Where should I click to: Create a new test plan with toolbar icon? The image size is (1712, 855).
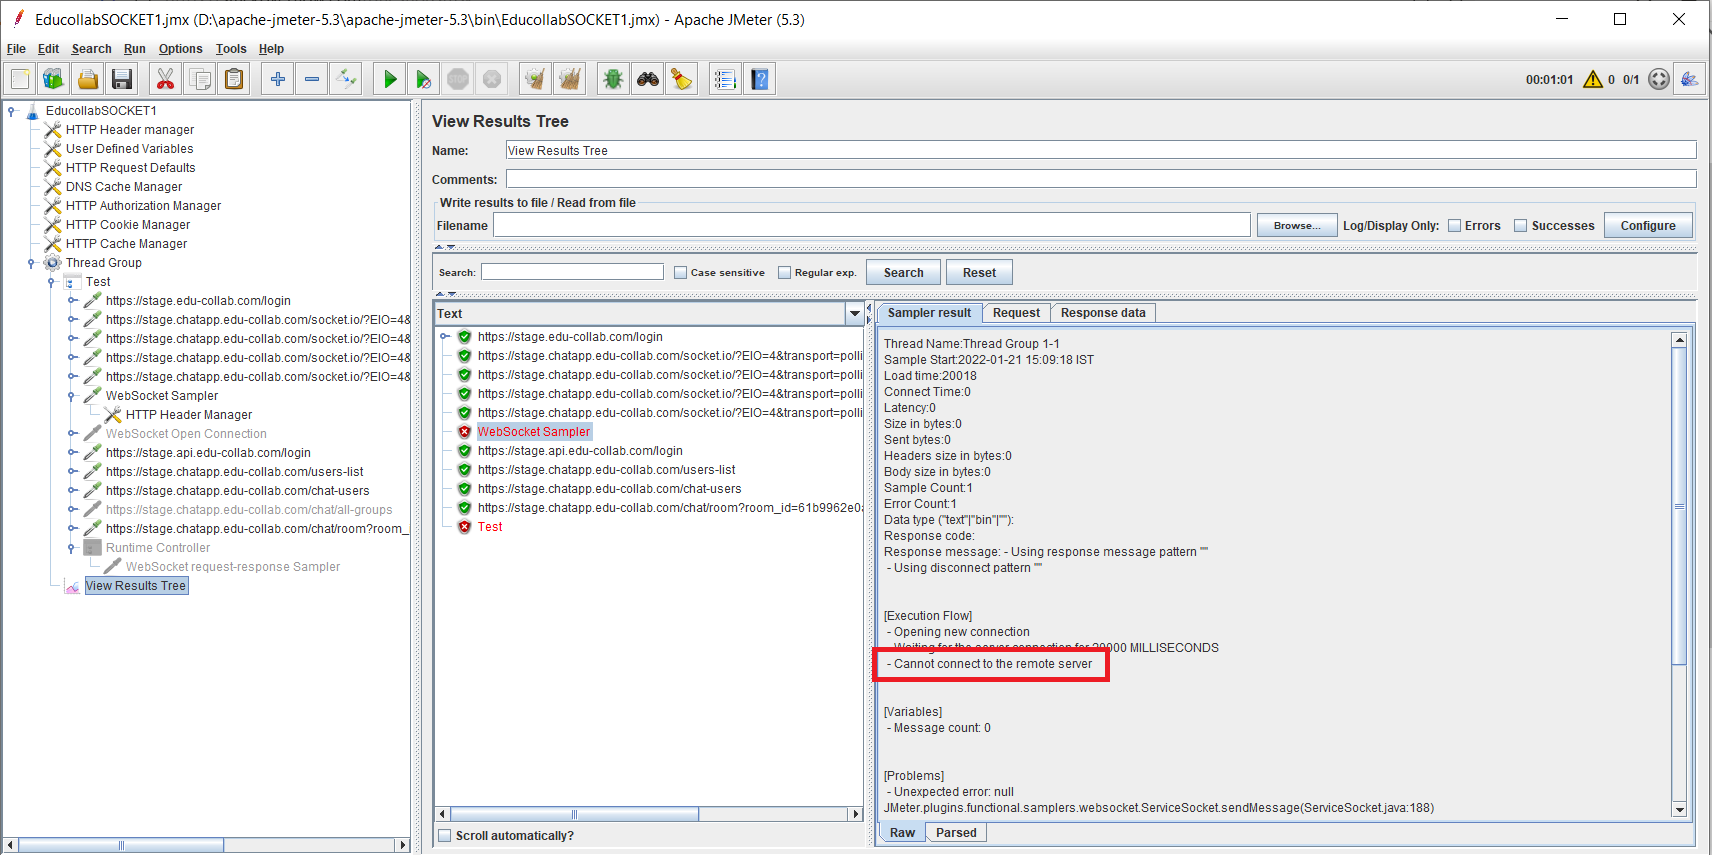[20, 79]
